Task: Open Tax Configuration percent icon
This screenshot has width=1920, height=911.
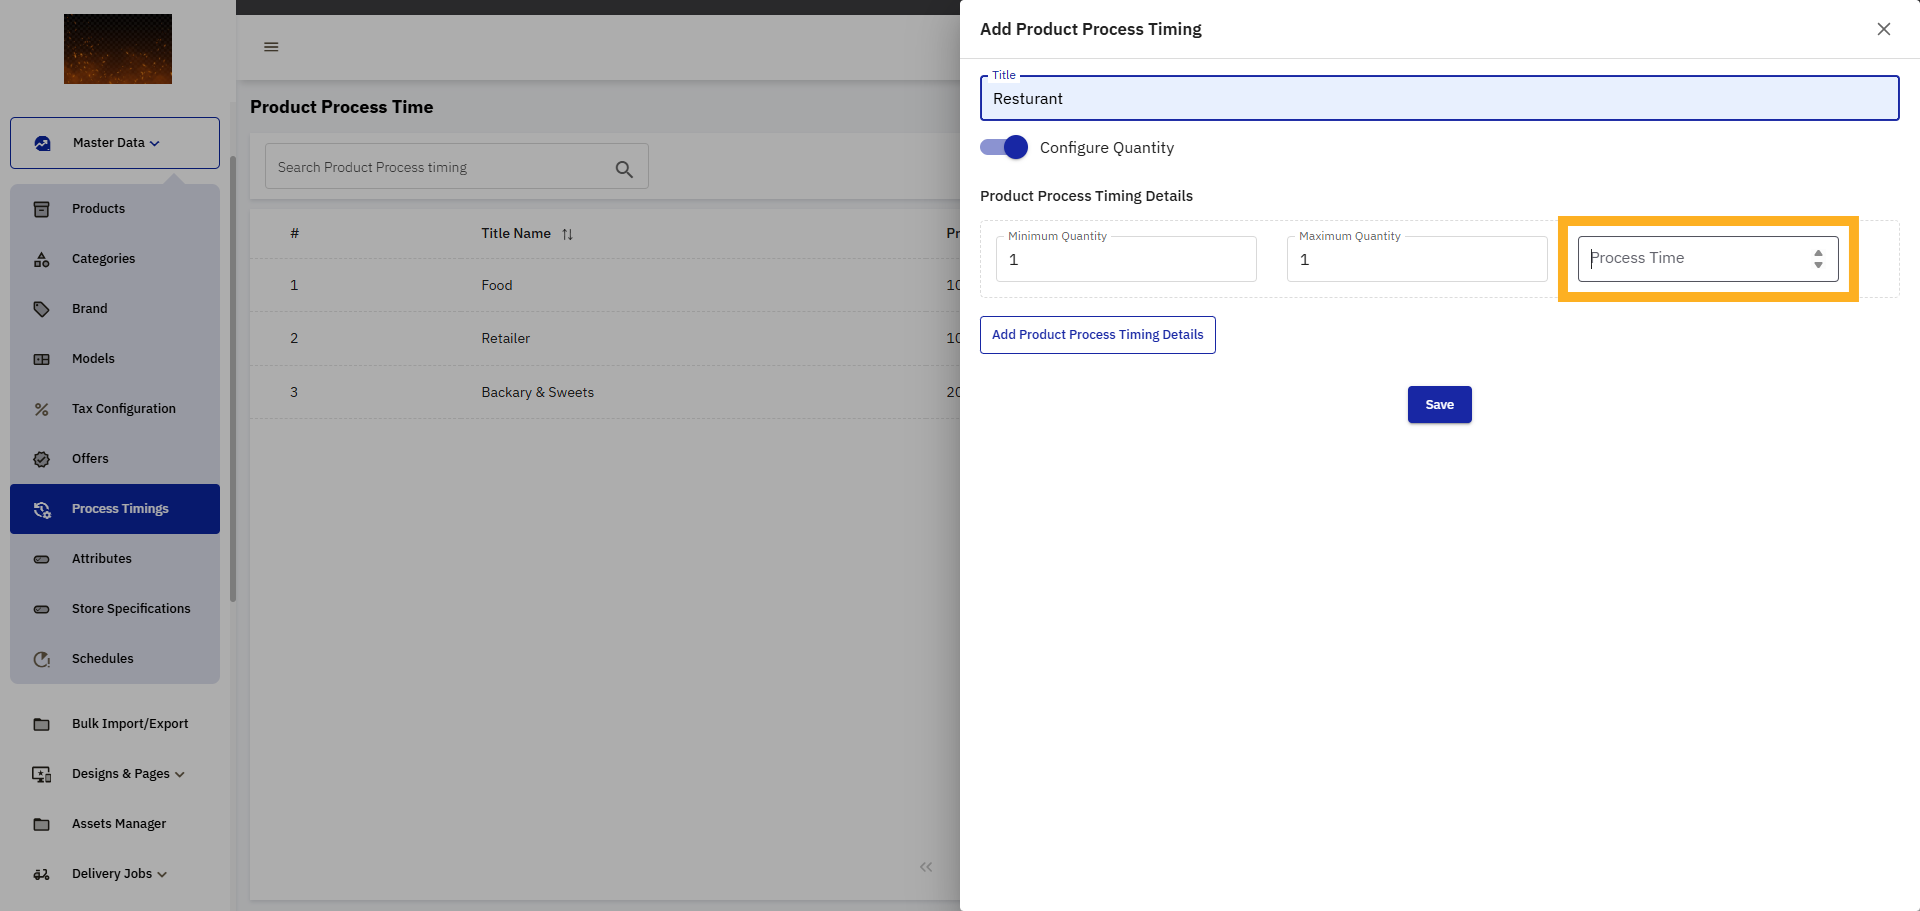Action: [41, 408]
